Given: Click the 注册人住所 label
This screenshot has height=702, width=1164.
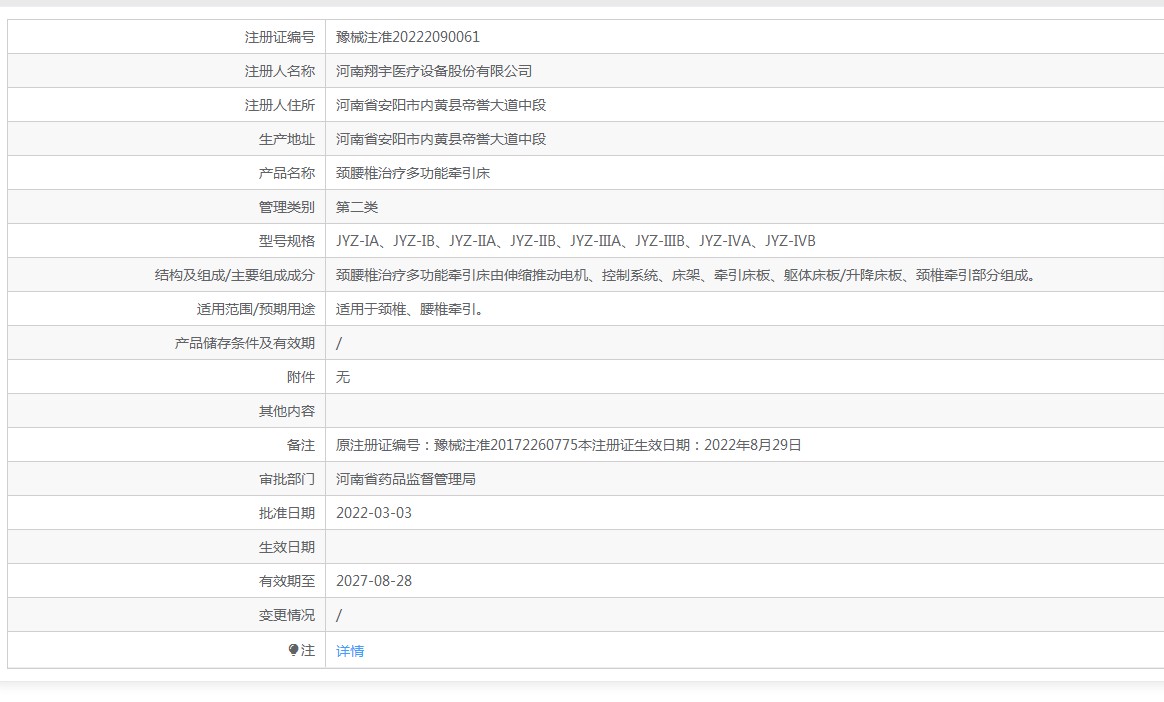Looking at the screenshot, I should click(x=280, y=105).
